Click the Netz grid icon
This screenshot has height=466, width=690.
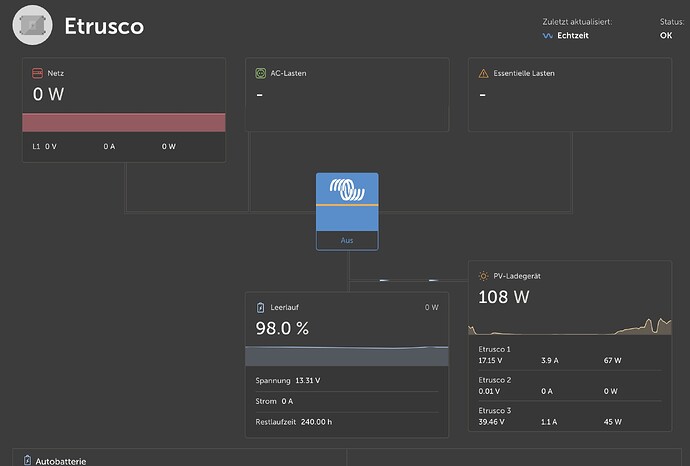[x=37, y=73]
